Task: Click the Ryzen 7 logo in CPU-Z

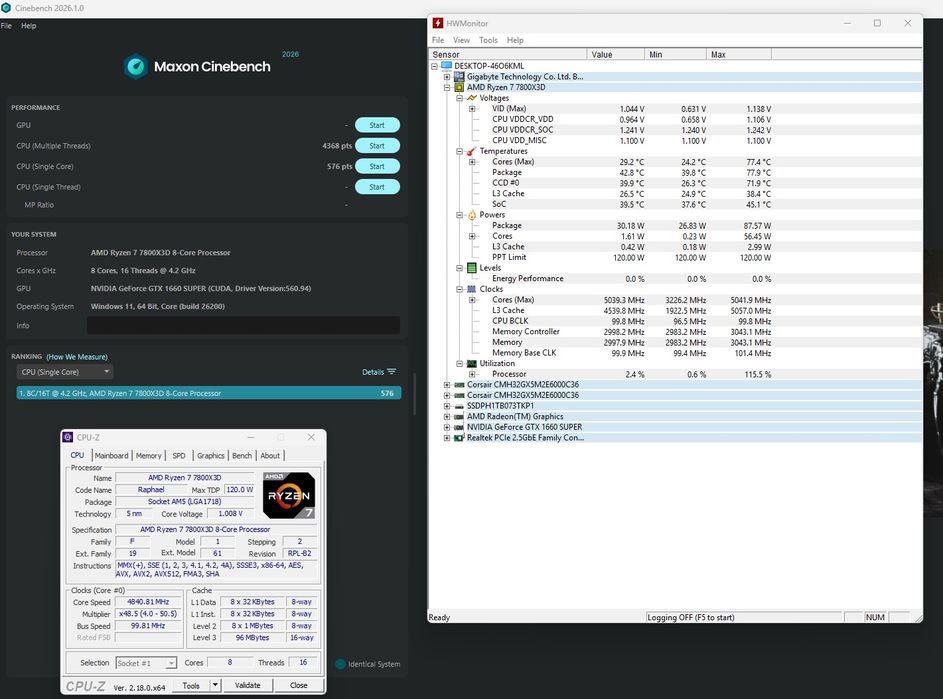Action: pyautogui.click(x=289, y=496)
